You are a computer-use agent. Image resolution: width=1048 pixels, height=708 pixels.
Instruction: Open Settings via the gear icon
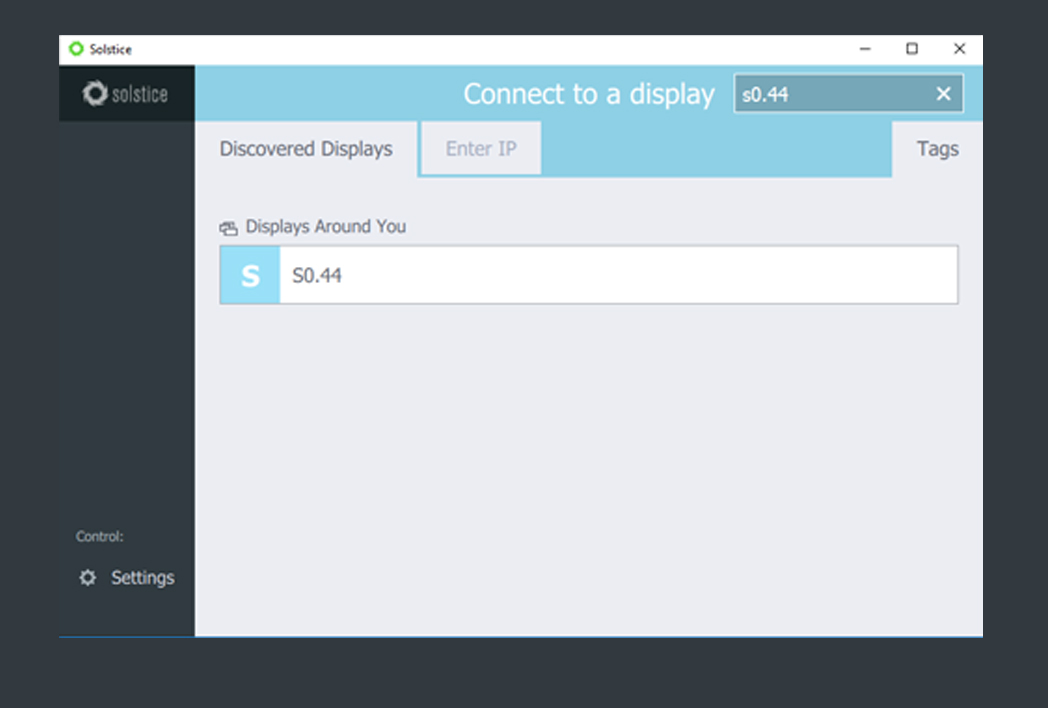point(88,578)
